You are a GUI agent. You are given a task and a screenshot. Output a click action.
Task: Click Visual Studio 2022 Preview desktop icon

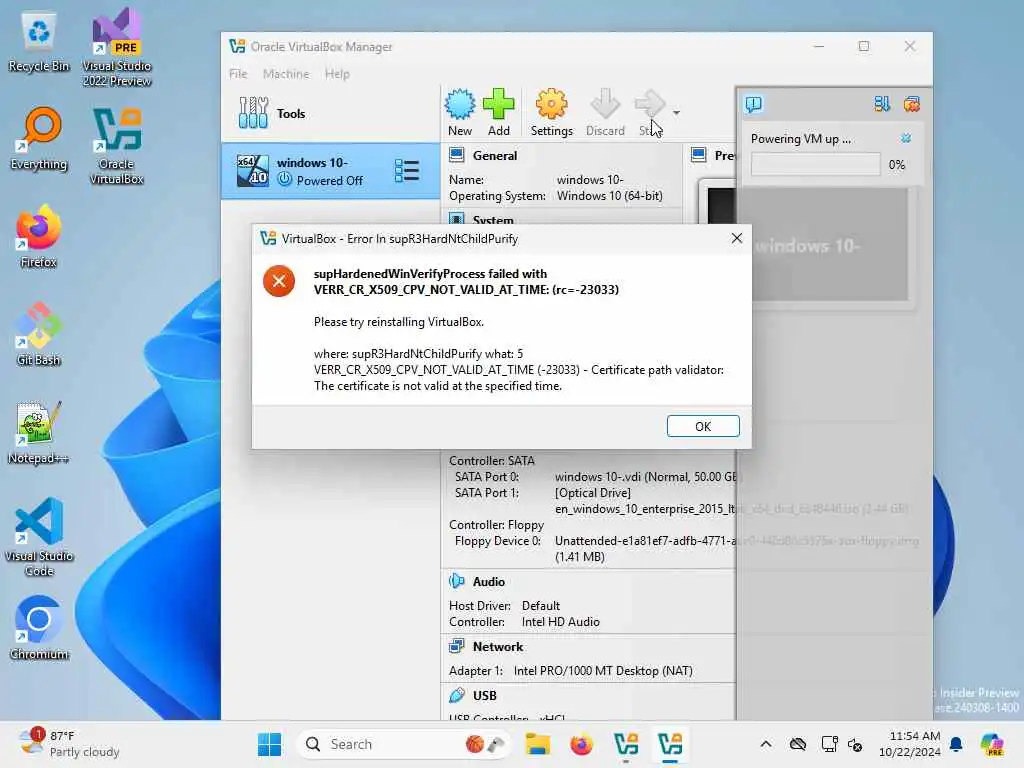pyautogui.click(x=117, y=48)
